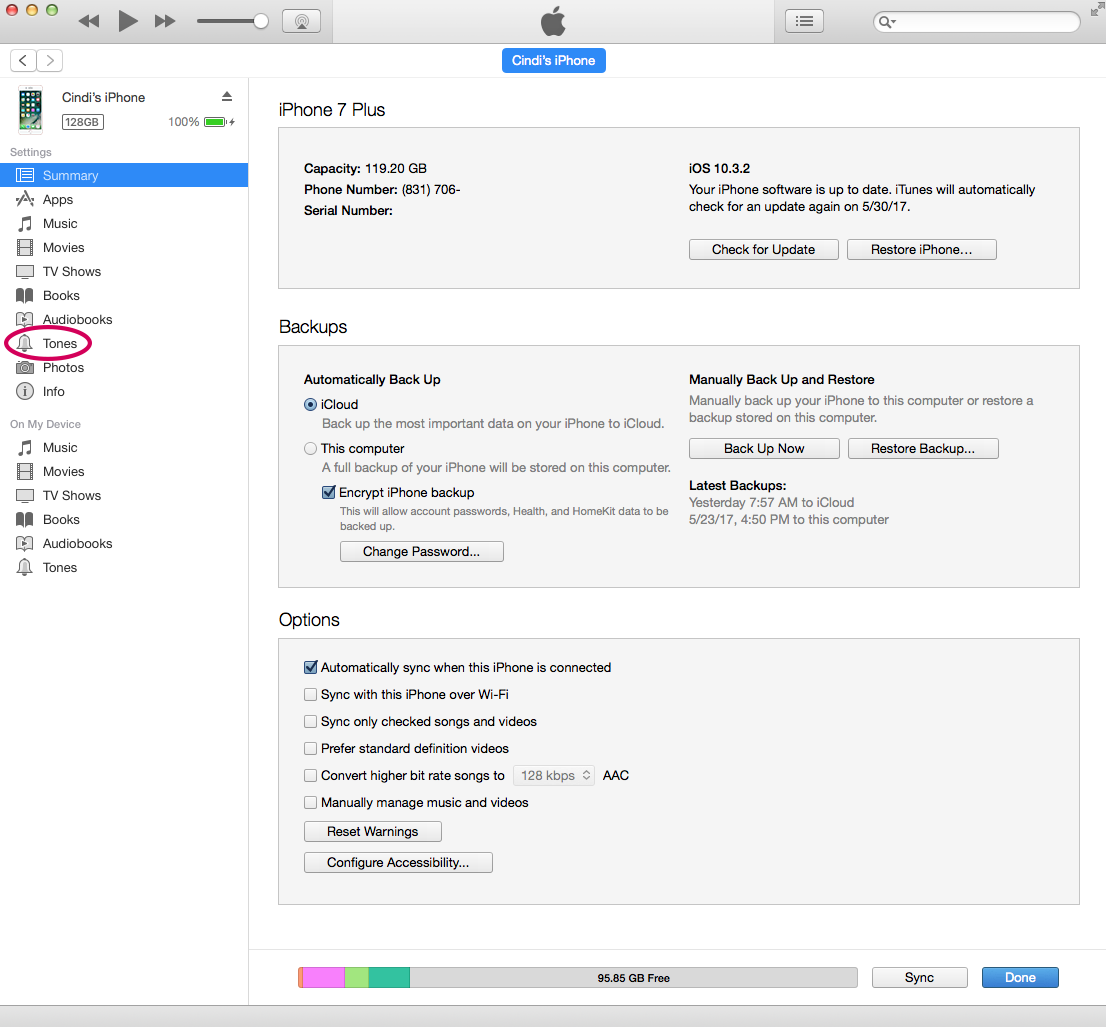
Task: Click the blue Done button
Action: coord(1020,978)
